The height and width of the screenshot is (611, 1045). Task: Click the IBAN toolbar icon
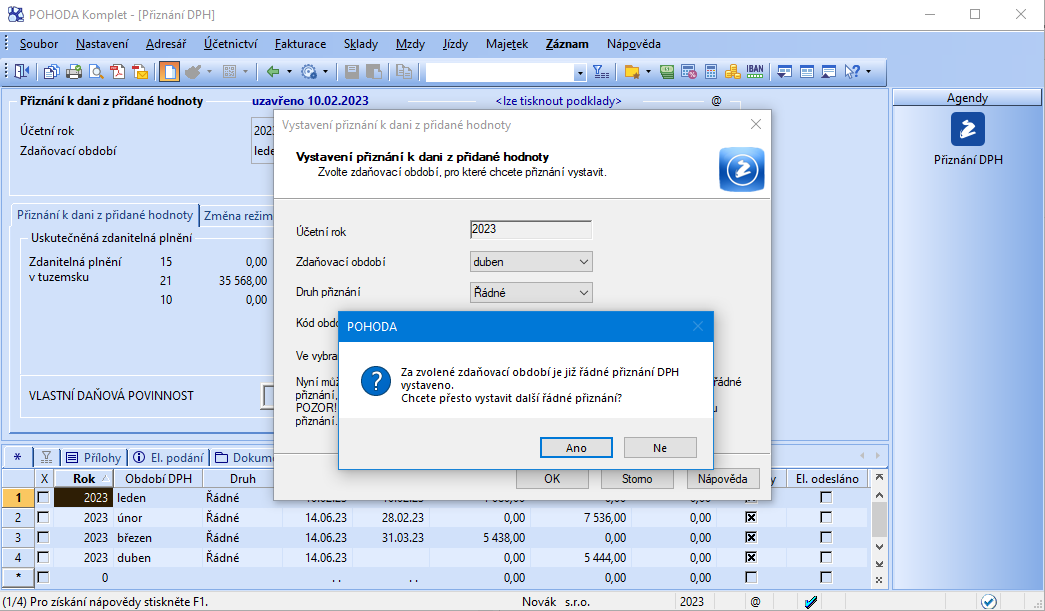755,72
